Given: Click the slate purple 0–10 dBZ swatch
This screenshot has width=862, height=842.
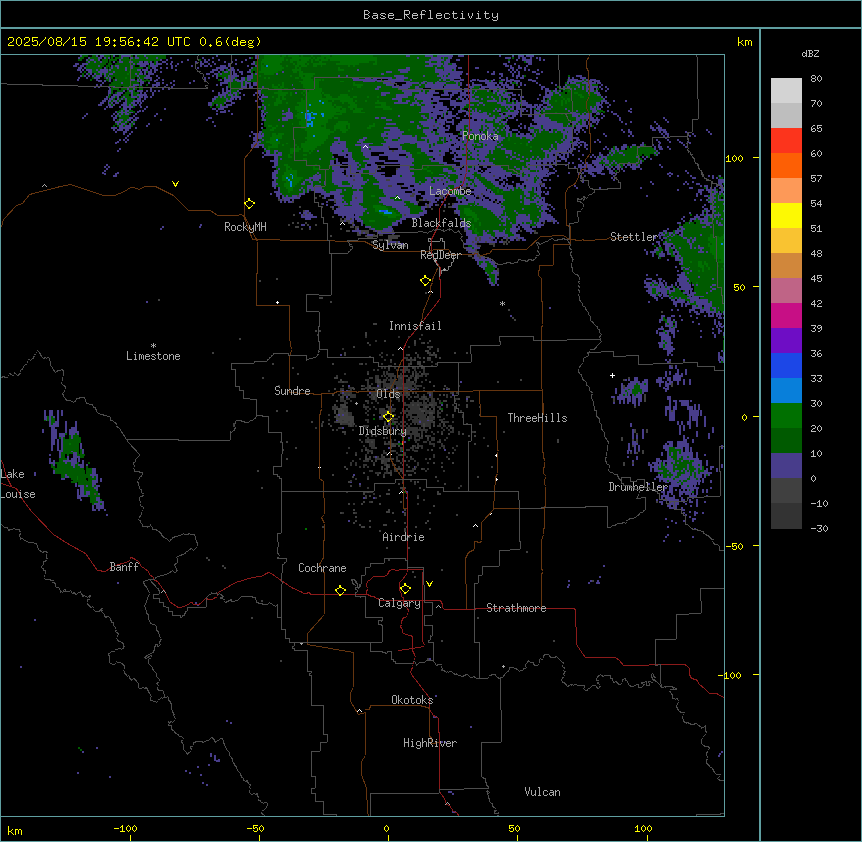Looking at the screenshot, I should (786, 466).
